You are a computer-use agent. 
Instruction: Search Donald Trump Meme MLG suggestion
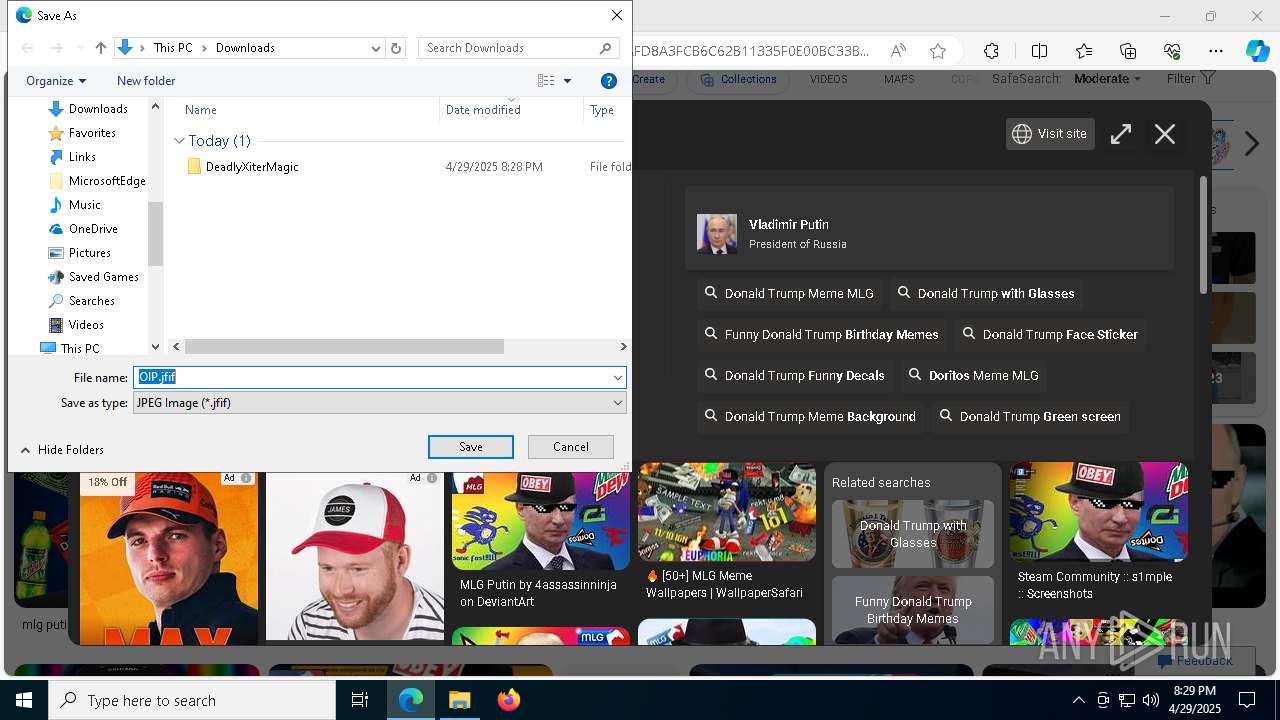click(789, 294)
